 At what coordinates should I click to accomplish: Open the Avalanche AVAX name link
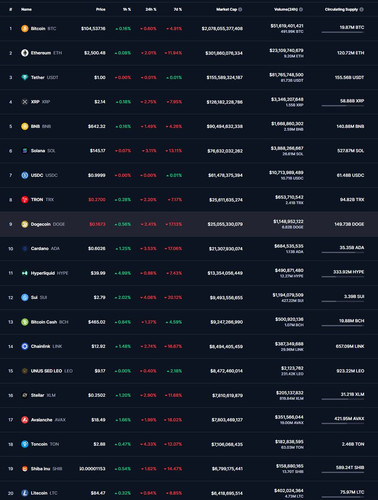pos(48,420)
